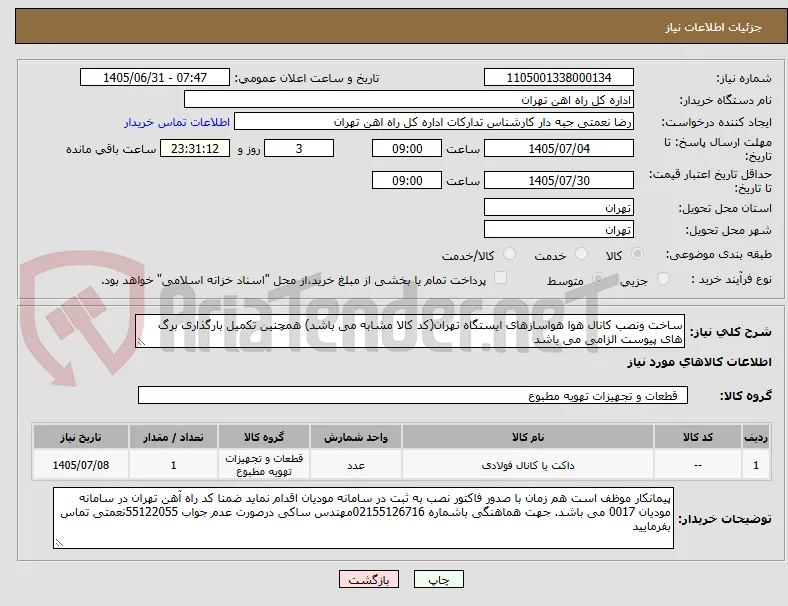The height and width of the screenshot is (606, 788).
Task: Click the -- item code cell
Action: [x=698, y=465]
